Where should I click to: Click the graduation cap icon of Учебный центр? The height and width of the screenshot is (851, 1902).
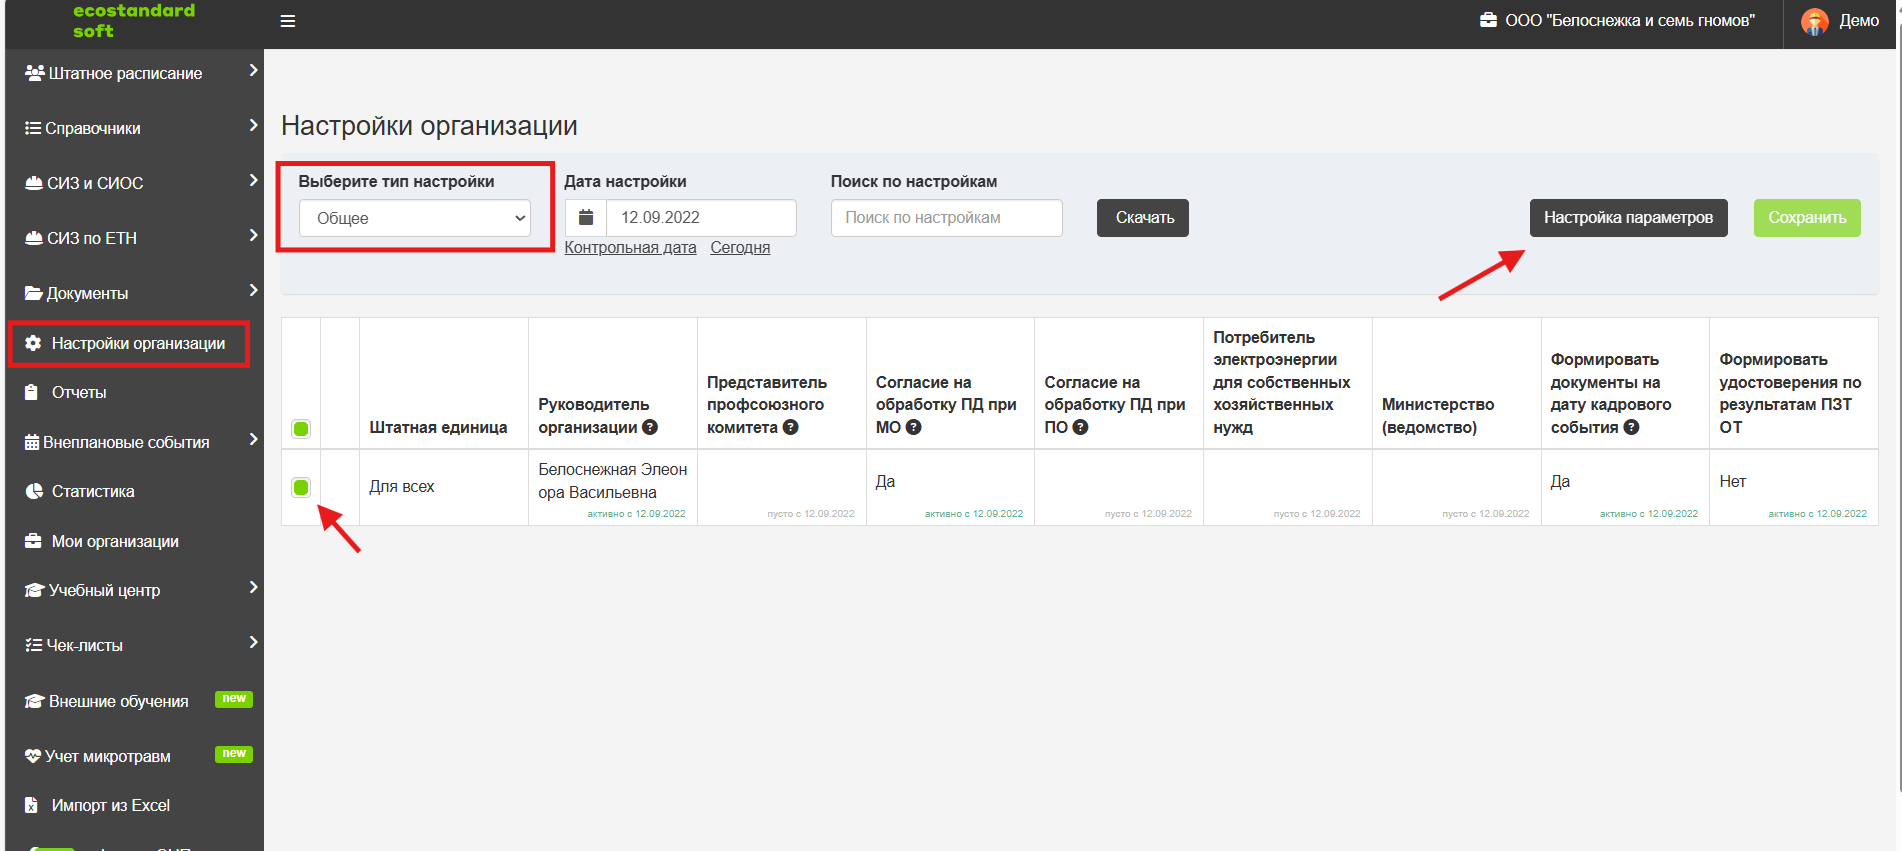tap(35, 590)
